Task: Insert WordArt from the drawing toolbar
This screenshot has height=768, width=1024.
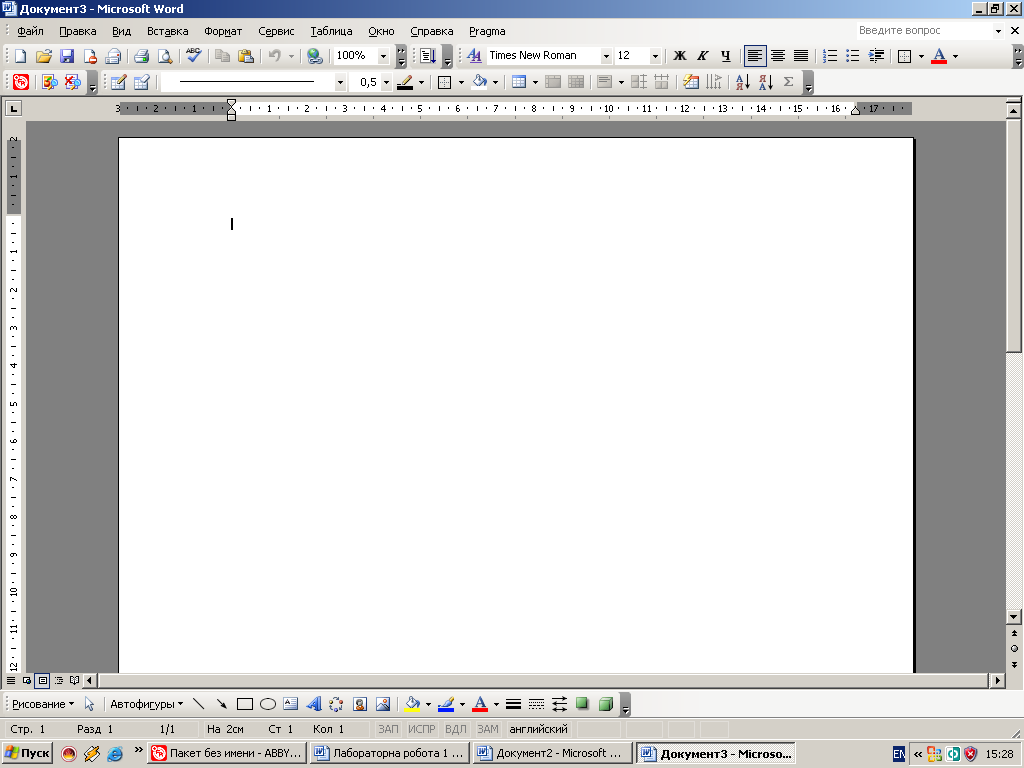Action: click(313, 704)
